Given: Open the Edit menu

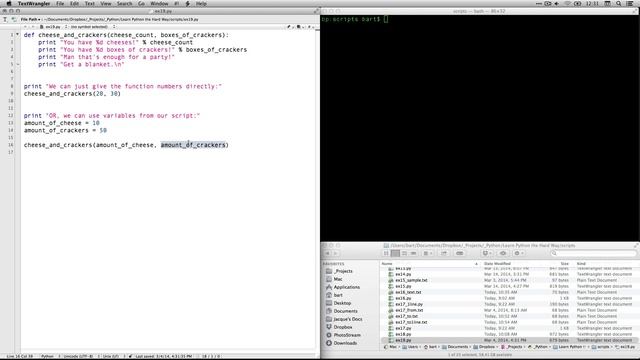Looking at the screenshot, I should [74, 3].
